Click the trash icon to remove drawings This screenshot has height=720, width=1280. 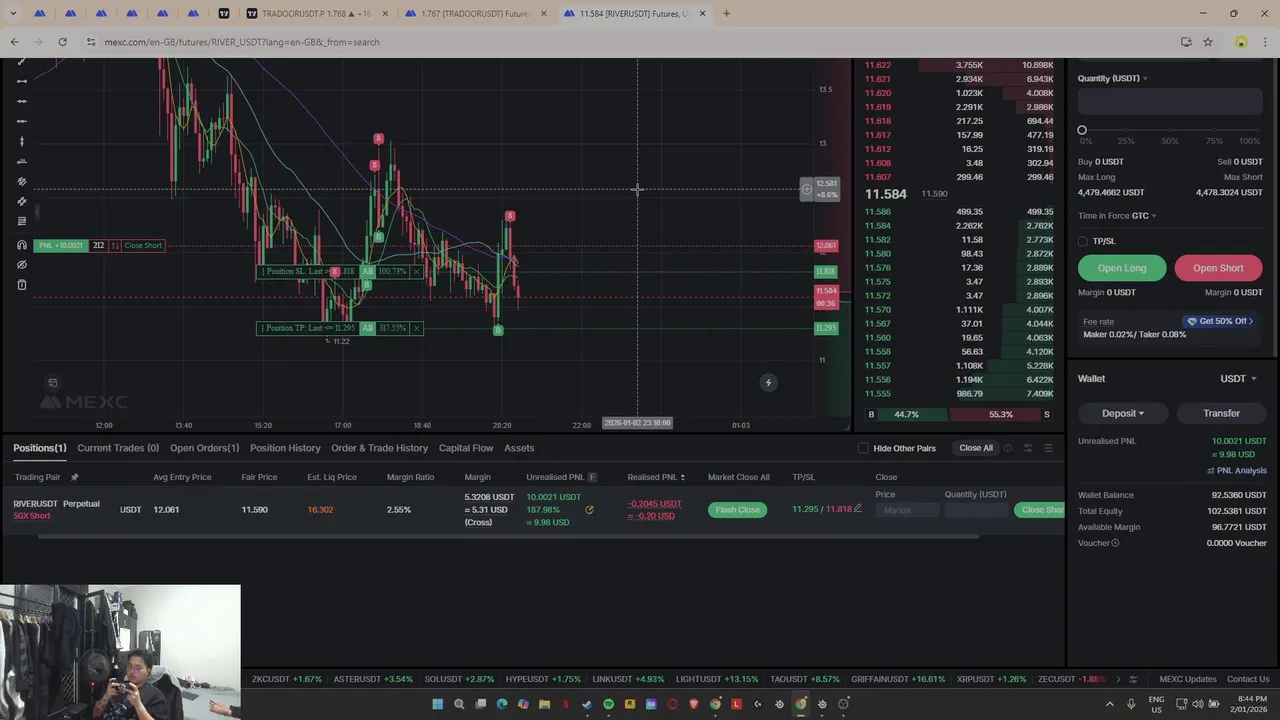22,285
